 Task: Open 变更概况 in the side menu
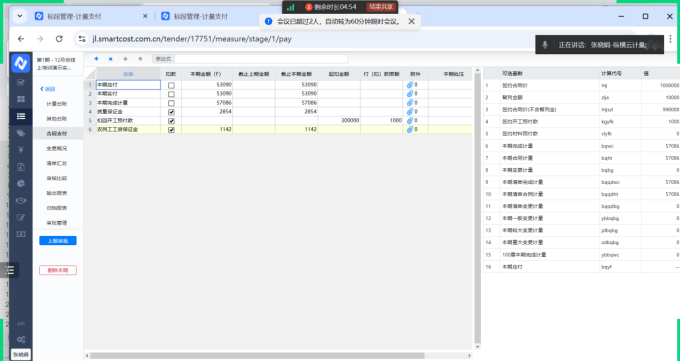[x=57, y=148]
